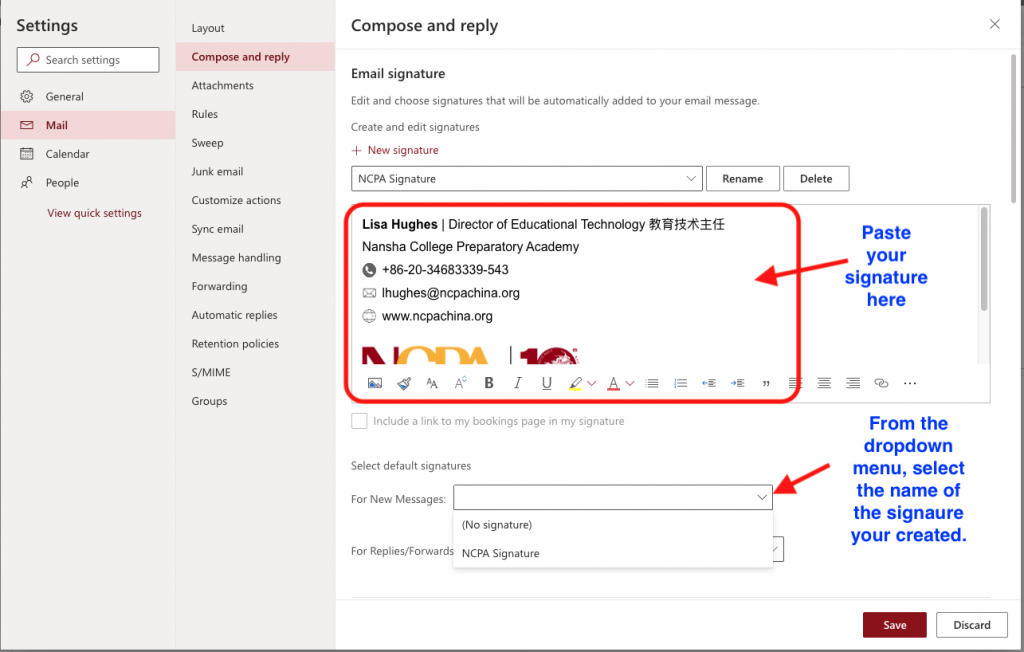Image resolution: width=1024 pixels, height=652 pixels.
Task: Insert a bulleted list in signature
Action: point(652,383)
